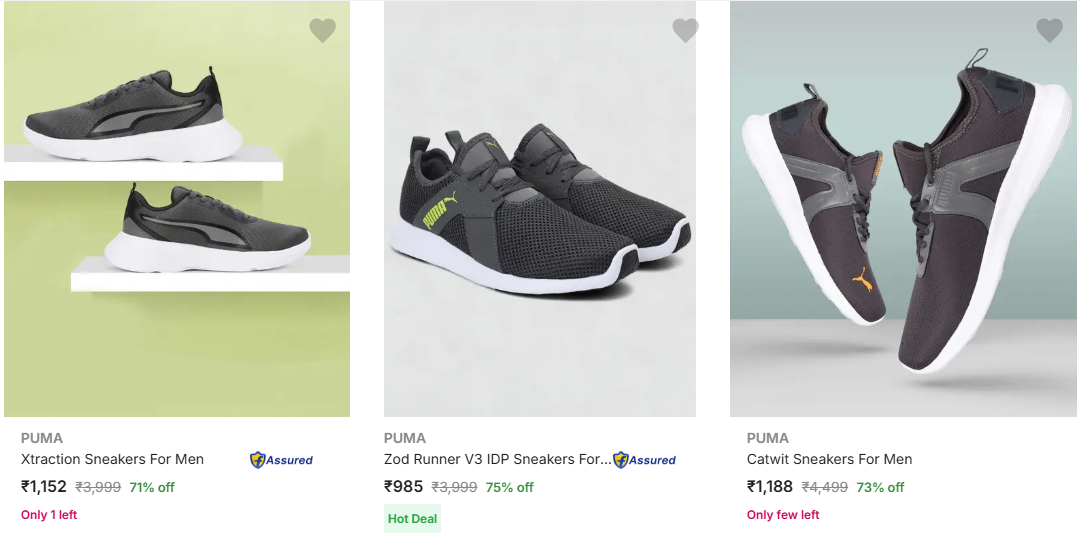Click the ₹985 price
1081x539 pixels.
click(x=404, y=487)
